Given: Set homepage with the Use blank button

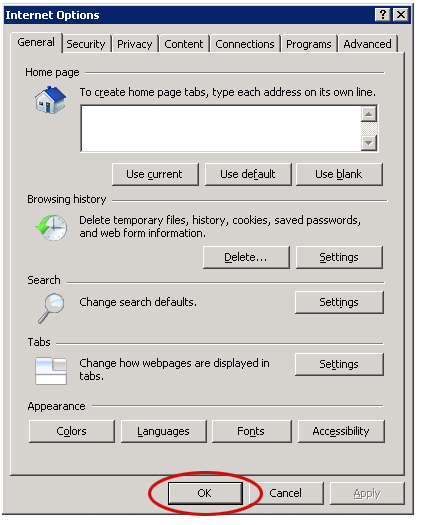Looking at the screenshot, I should 339,174.
